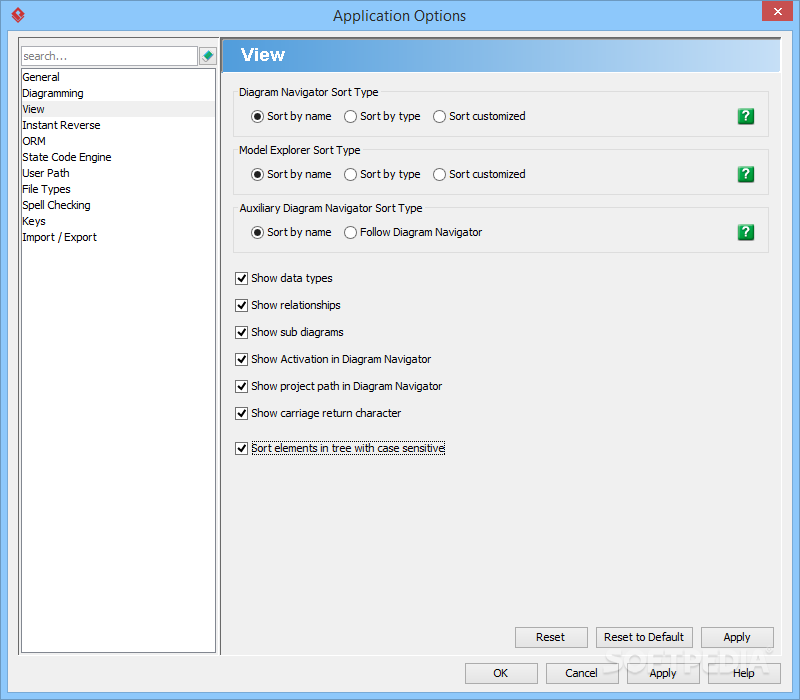Image resolution: width=800 pixels, height=700 pixels.
Task: Open the ORM options category
Action: point(118,141)
